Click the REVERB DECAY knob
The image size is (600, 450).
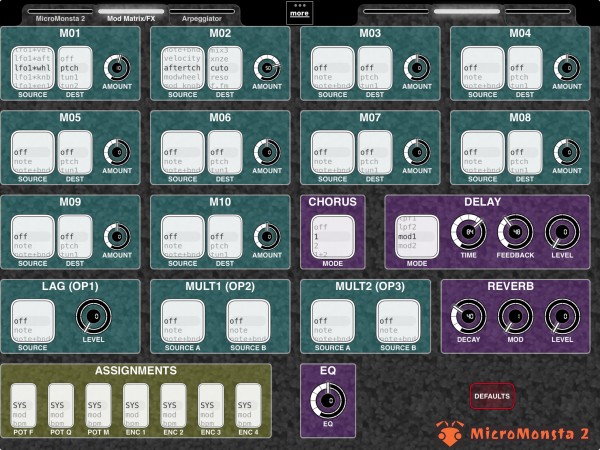pos(468,316)
